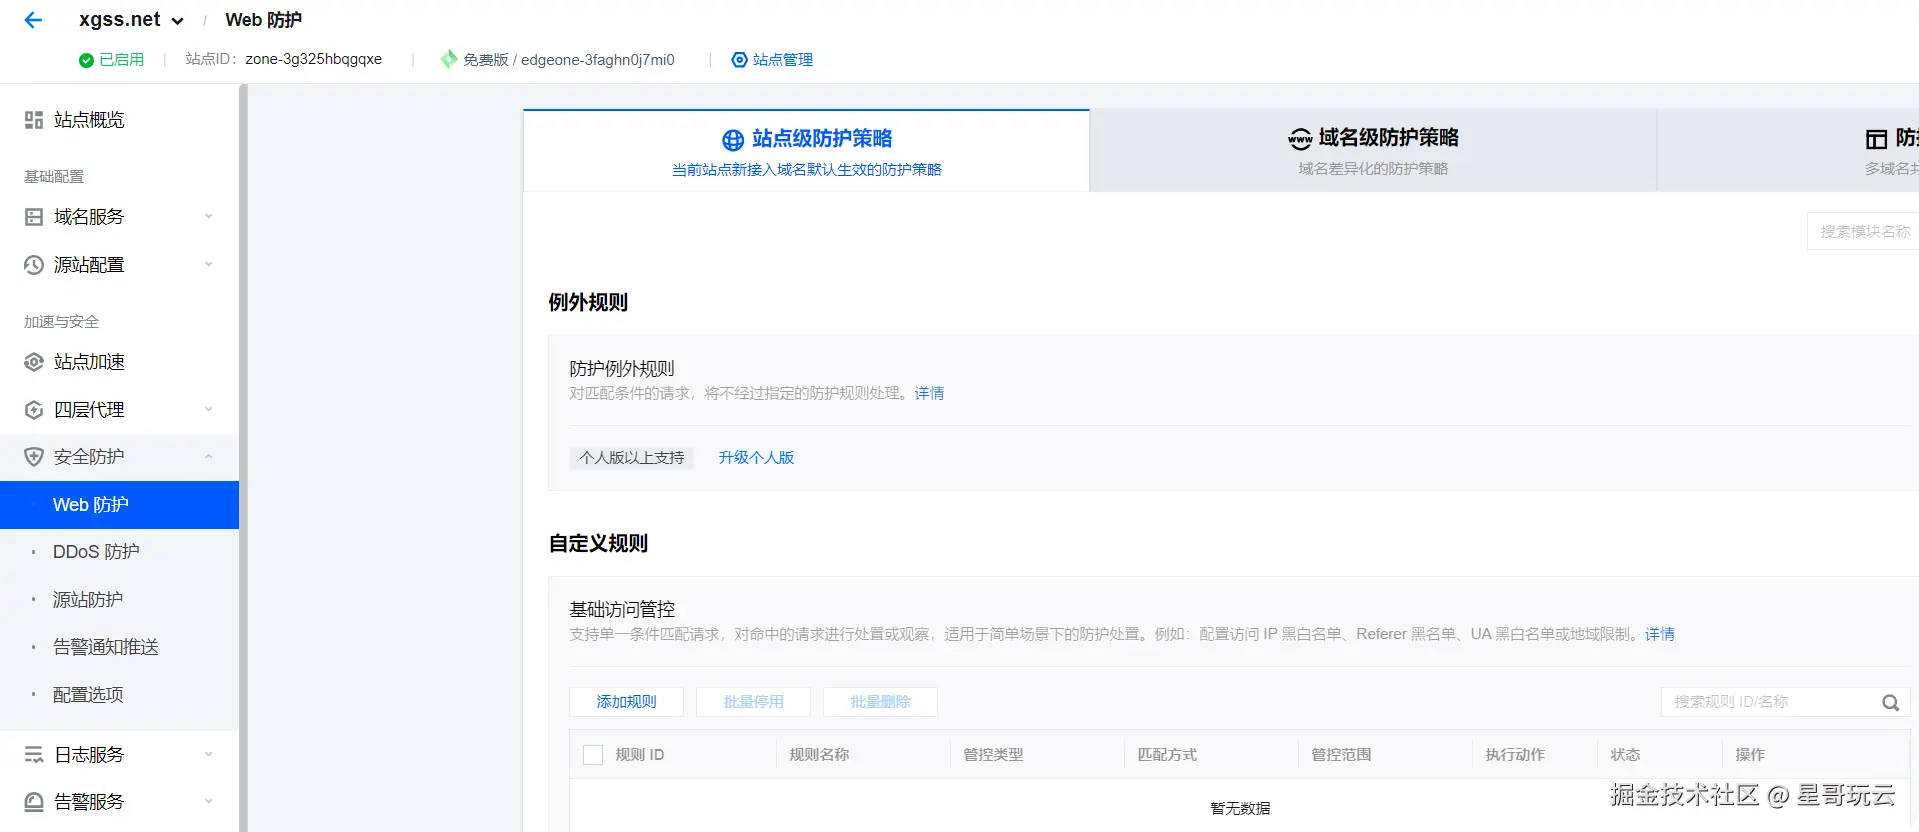
Task: Open the xgss.net site dropdown
Action: coord(131,20)
